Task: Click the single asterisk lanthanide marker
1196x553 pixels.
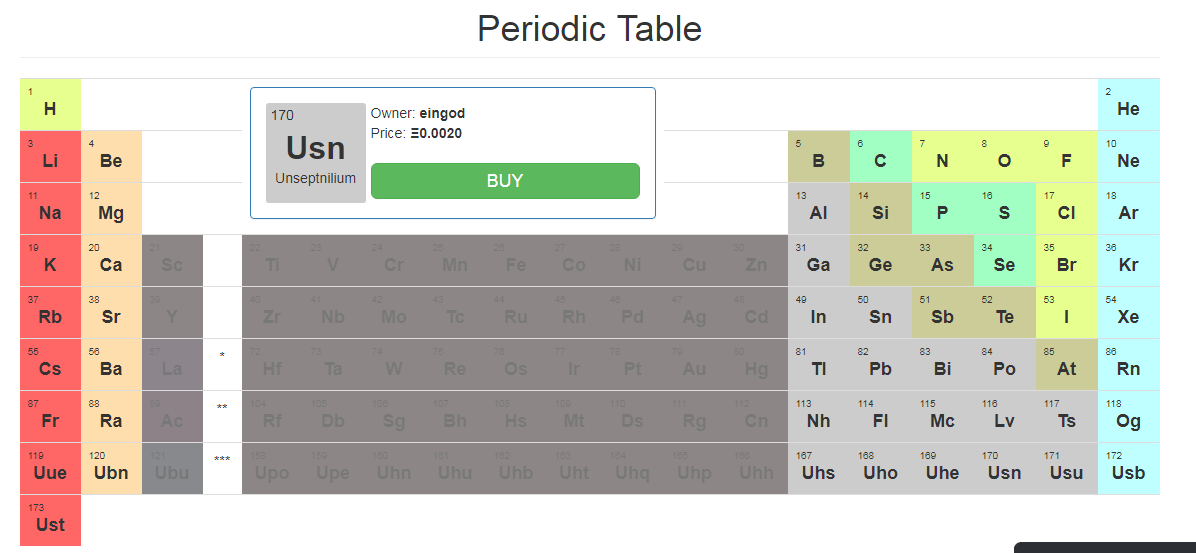Action: click(222, 356)
